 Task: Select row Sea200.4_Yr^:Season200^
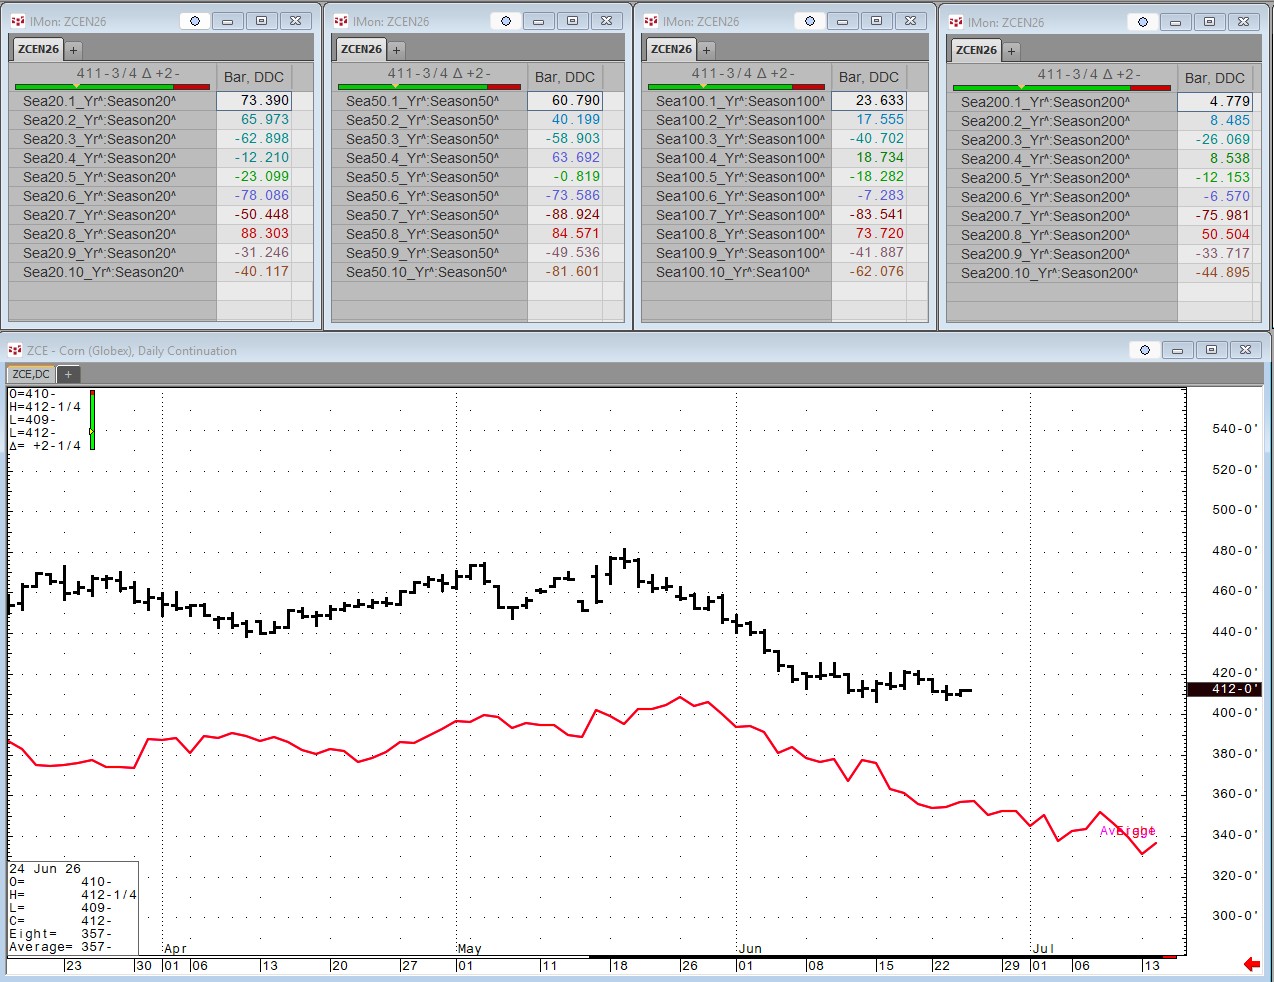tap(1062, 159)
